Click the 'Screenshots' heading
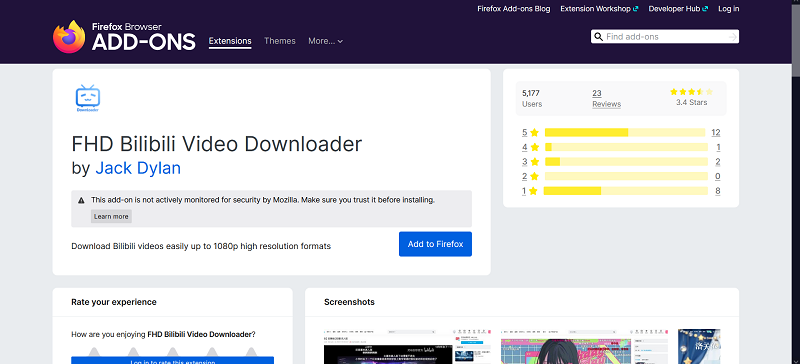 [349, 302]
